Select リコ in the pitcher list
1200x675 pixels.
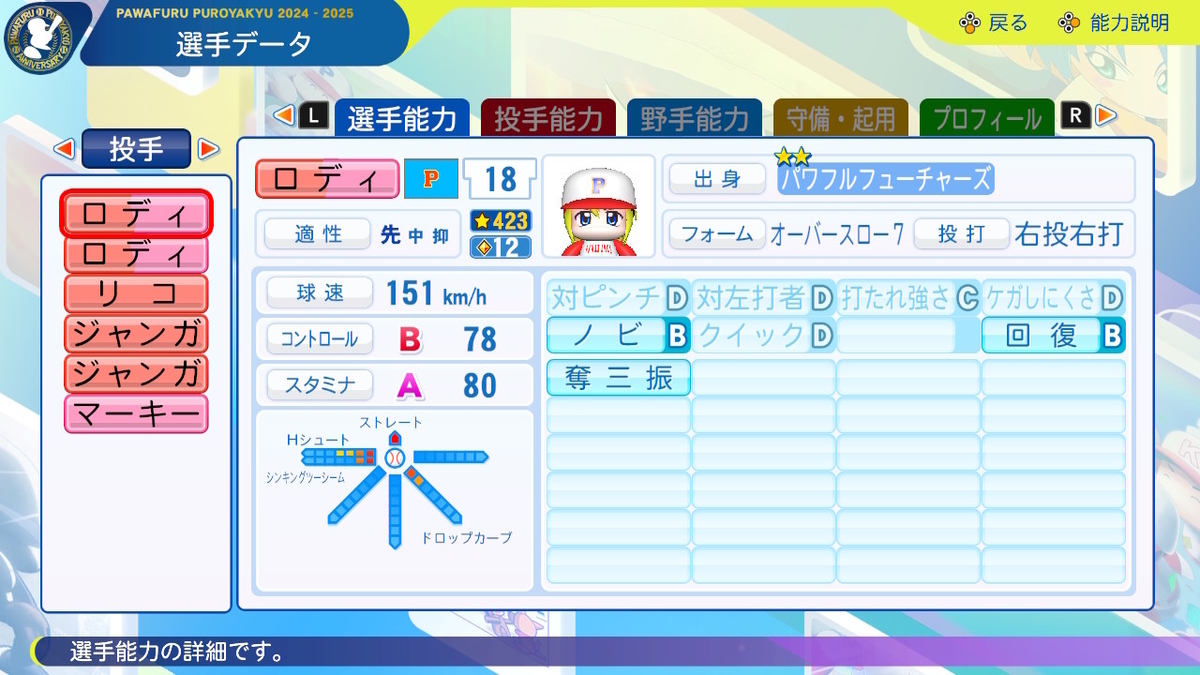[x=136, y=293]
